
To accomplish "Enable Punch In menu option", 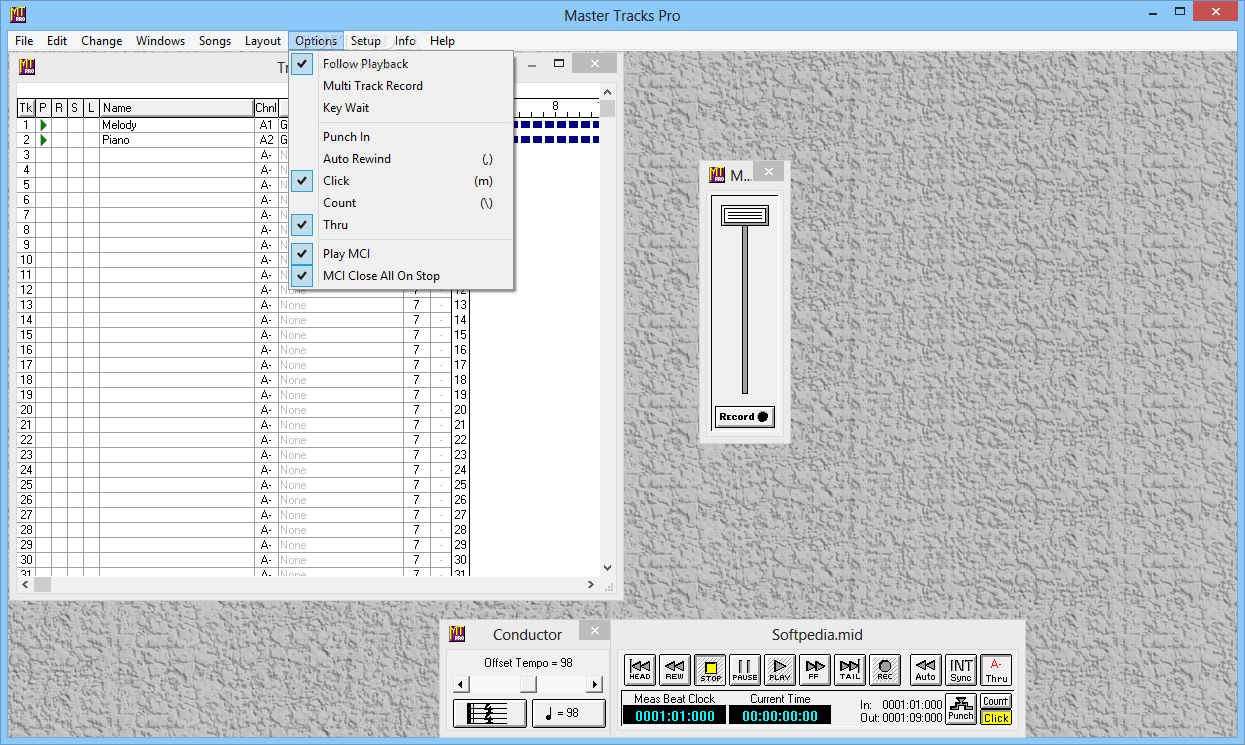I will (x=402, y=137).
